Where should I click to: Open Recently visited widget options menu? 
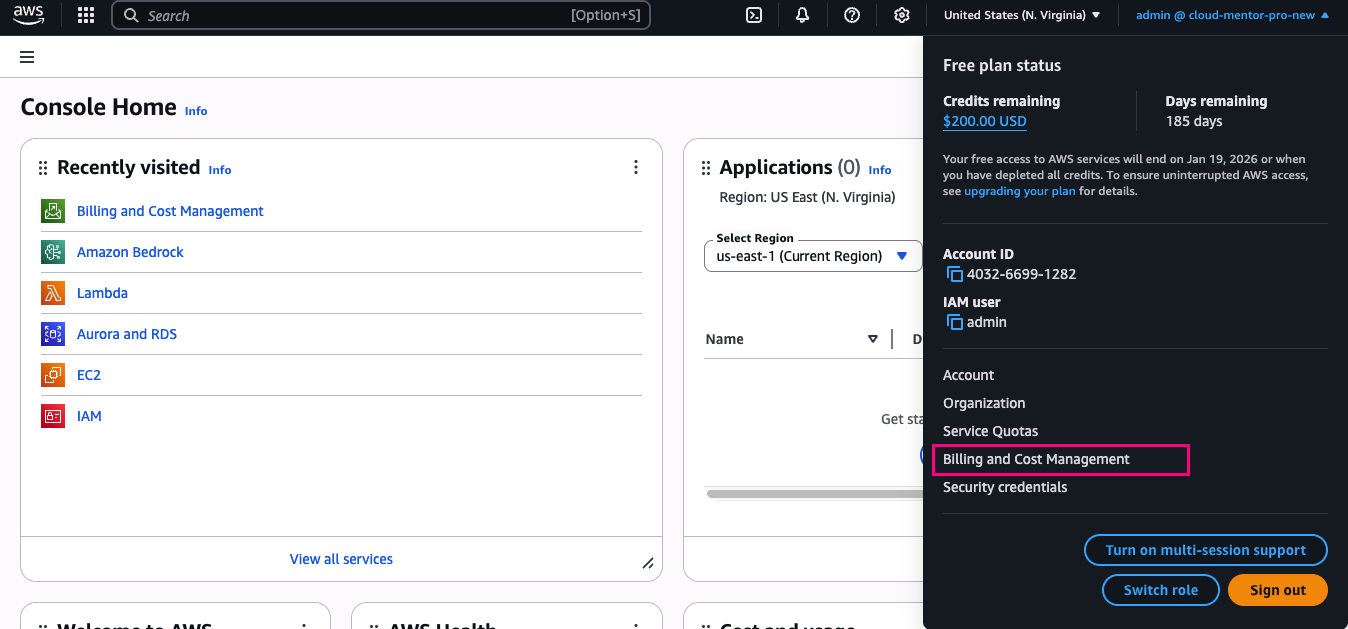[x=636, y=167]
